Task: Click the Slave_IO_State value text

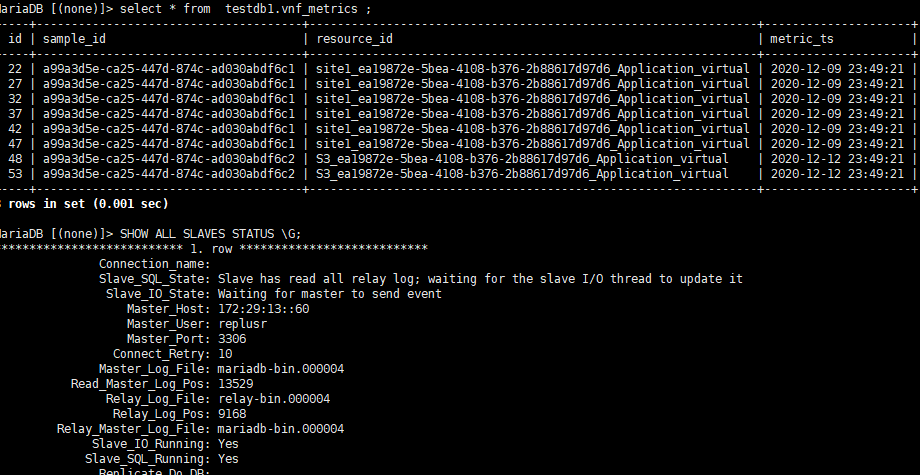Action: tap(329, 293)
